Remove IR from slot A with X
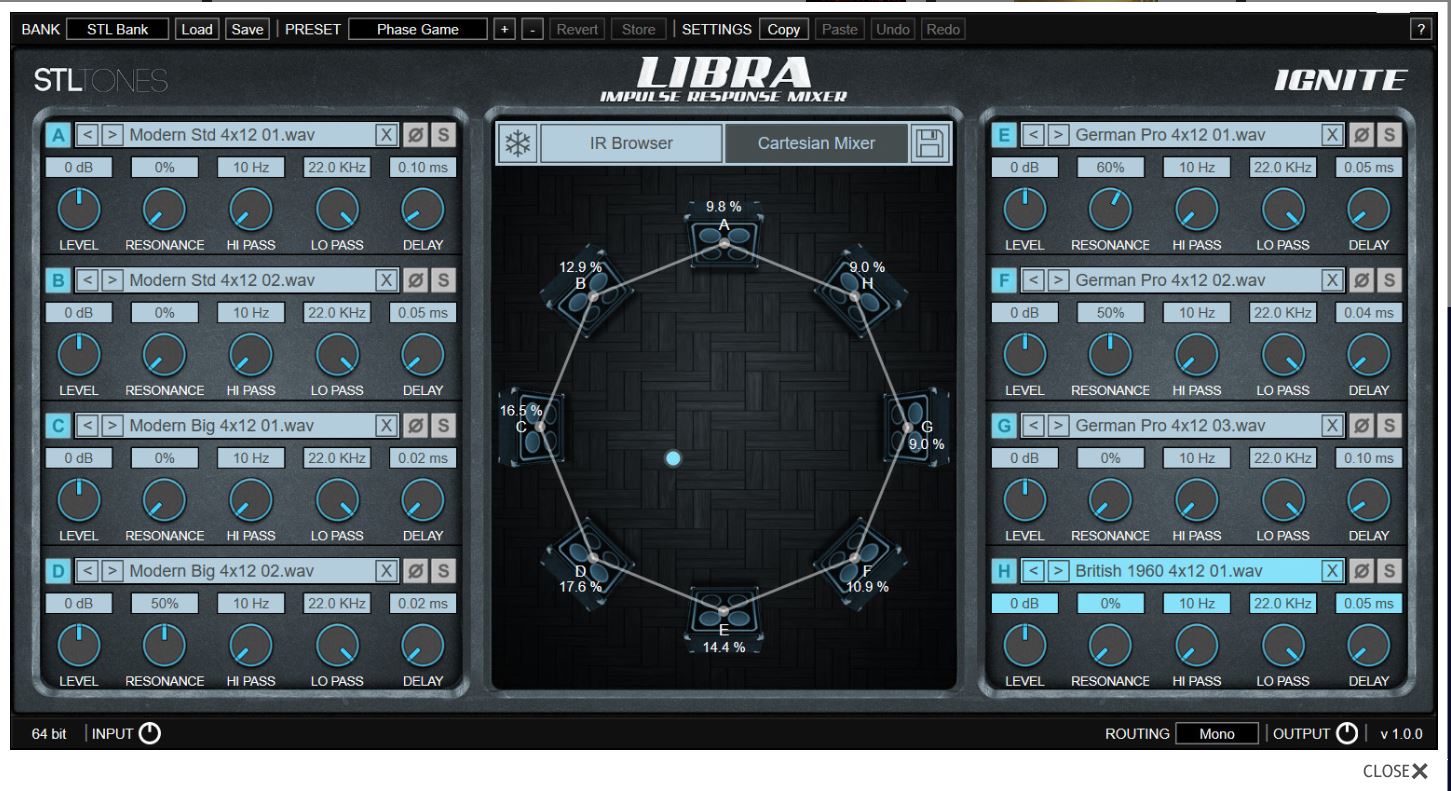This screenshot has width=1451, height=791. click(x=386, y=135)
